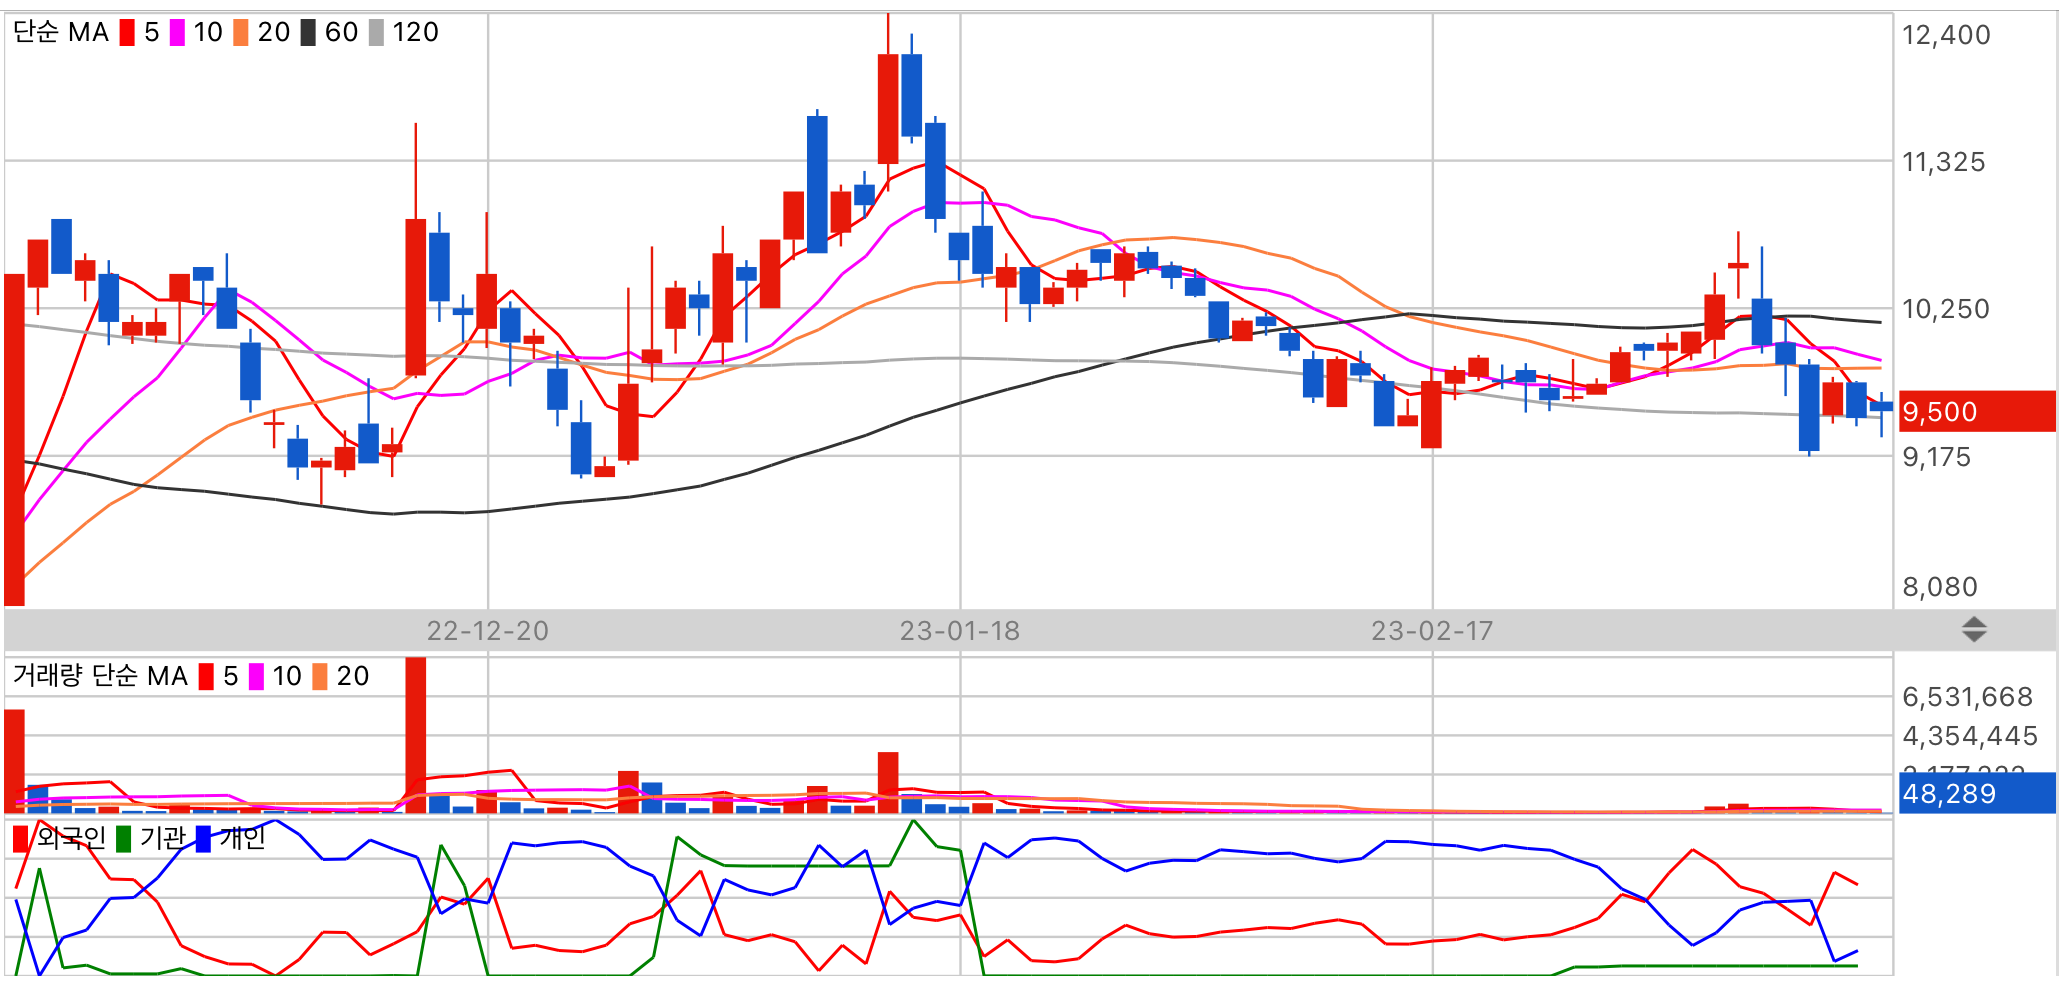
Task: Click the magenta 10-day MA legend swatch
Action: (177, 33)
